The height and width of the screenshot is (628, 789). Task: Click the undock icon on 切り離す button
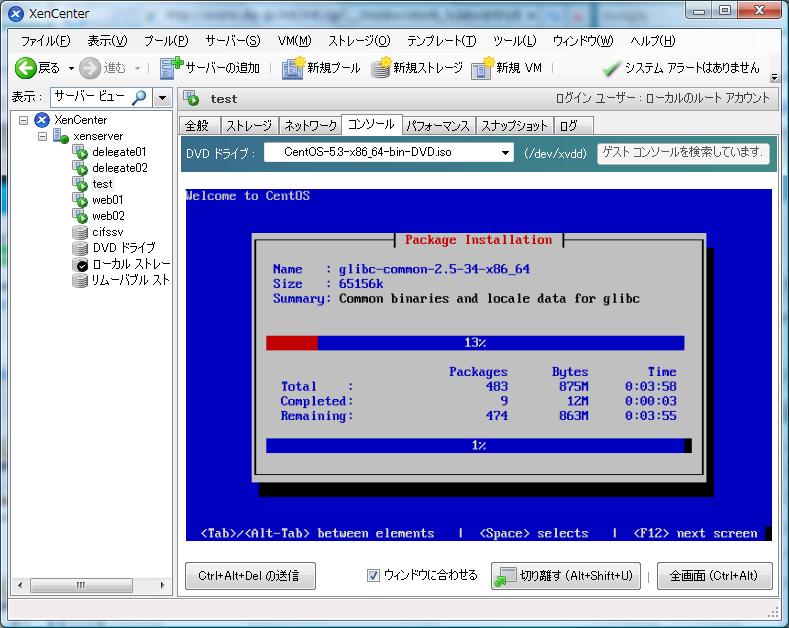coord(505,576)
